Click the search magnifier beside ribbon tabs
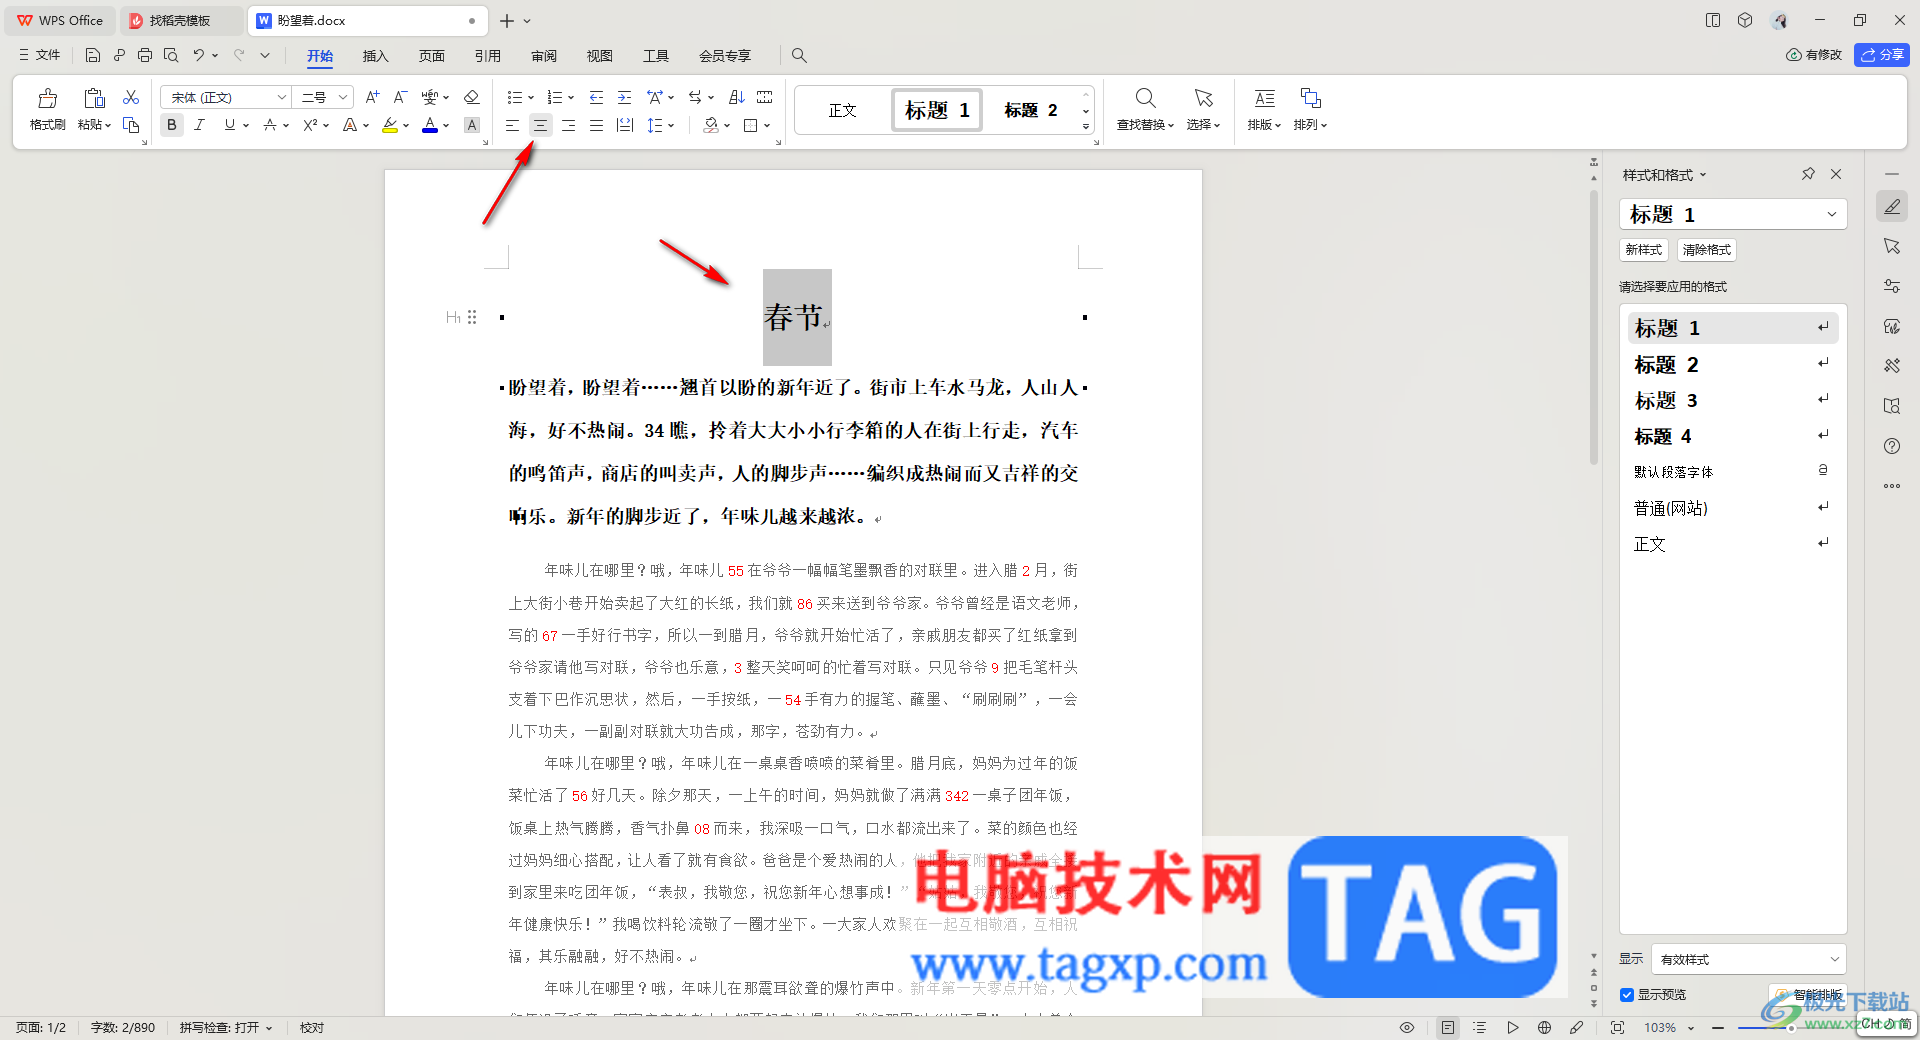 [x=799, y=55]
